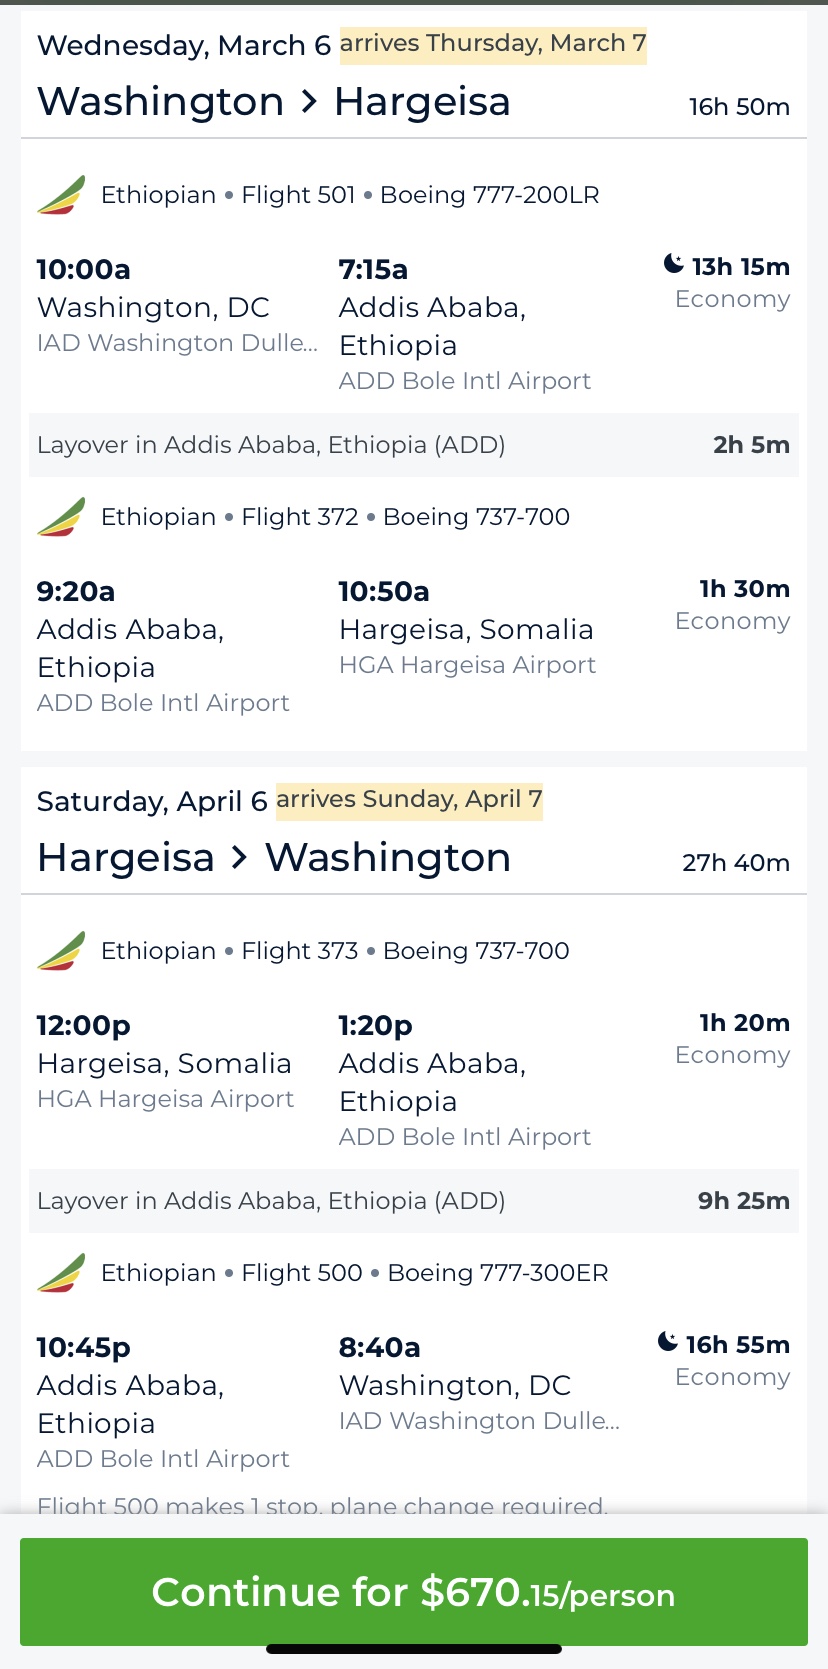Tap the 10:00a Washington, DC departure time

(84, 270)
